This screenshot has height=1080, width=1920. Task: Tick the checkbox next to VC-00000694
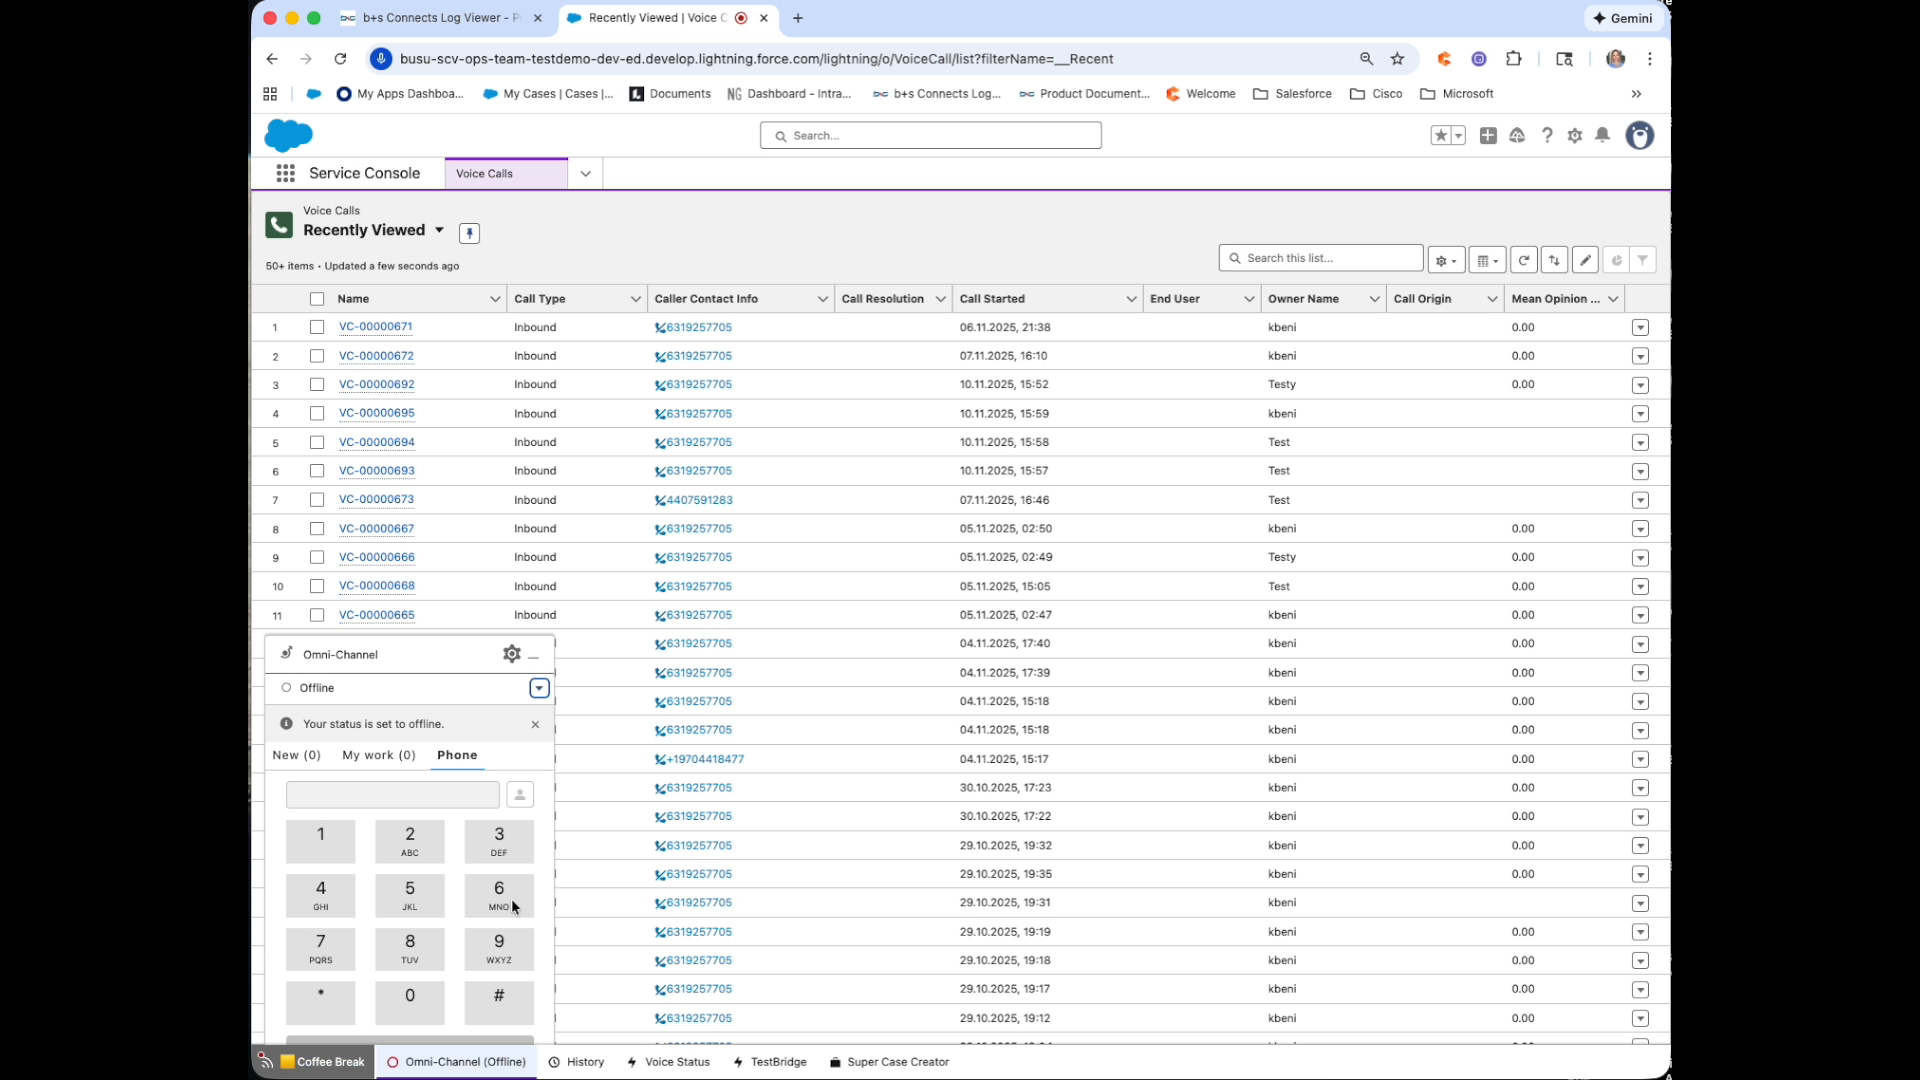(316, 442)
